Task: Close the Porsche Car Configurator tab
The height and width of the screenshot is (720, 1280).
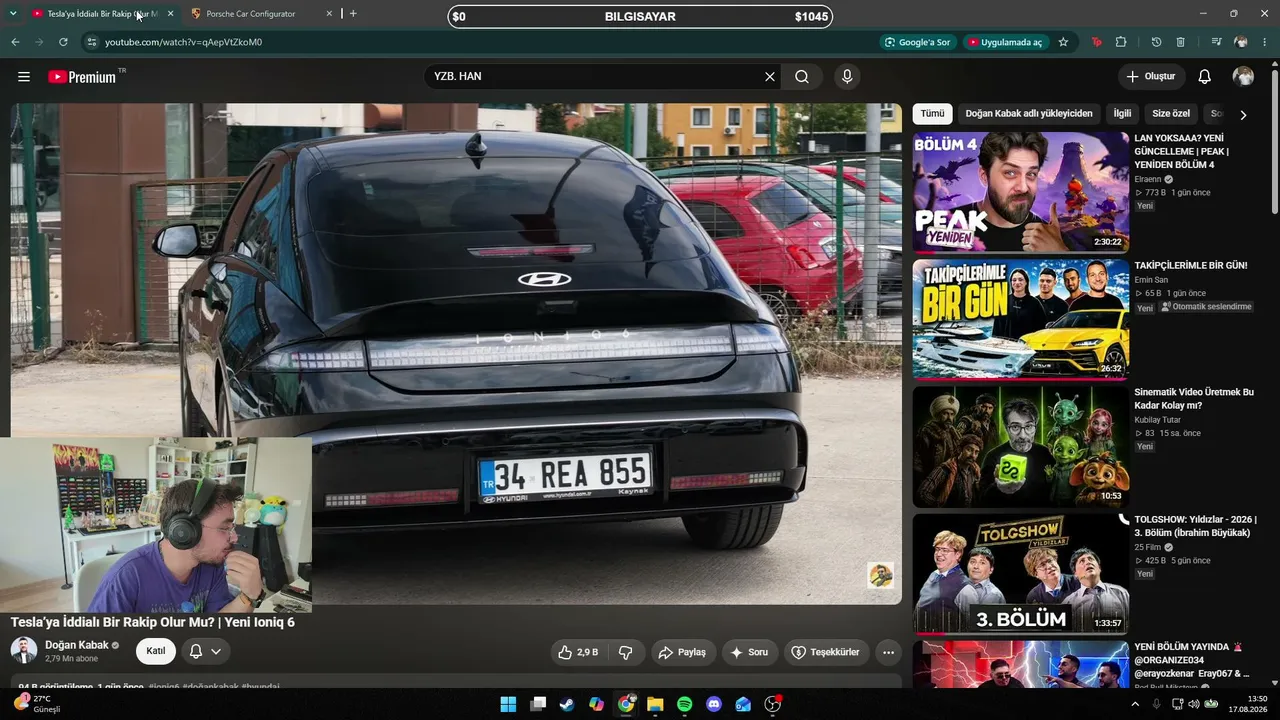Action: 329,14
